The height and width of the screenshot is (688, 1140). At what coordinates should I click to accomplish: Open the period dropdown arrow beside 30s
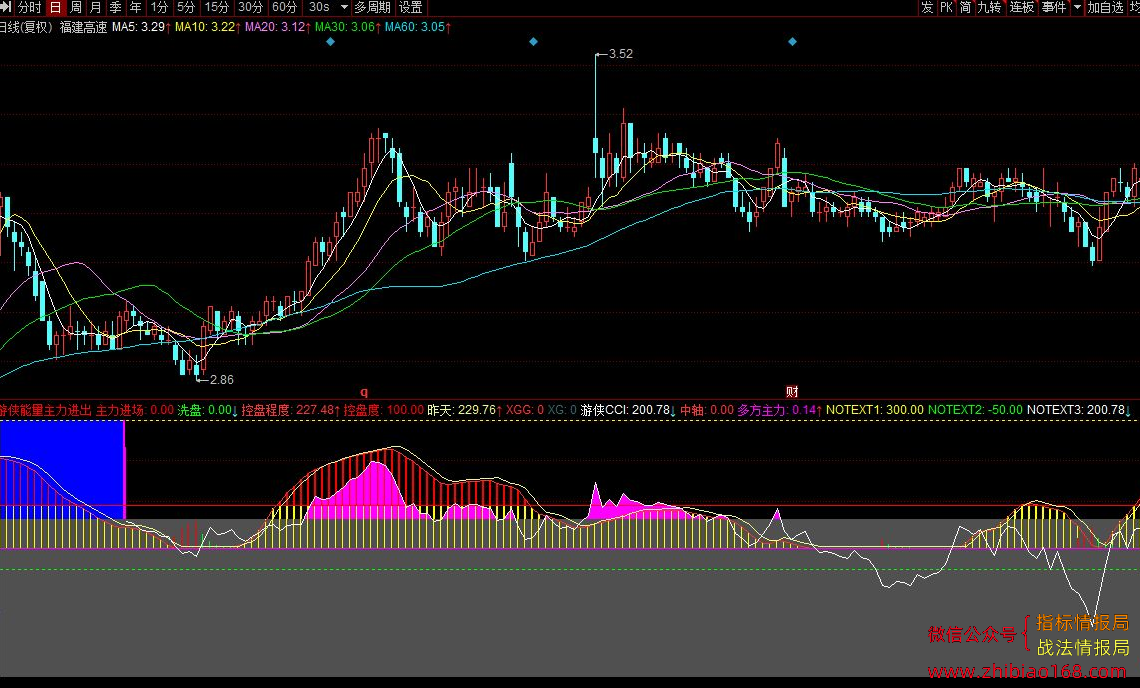pyautogui.click(x=344, y=7)
